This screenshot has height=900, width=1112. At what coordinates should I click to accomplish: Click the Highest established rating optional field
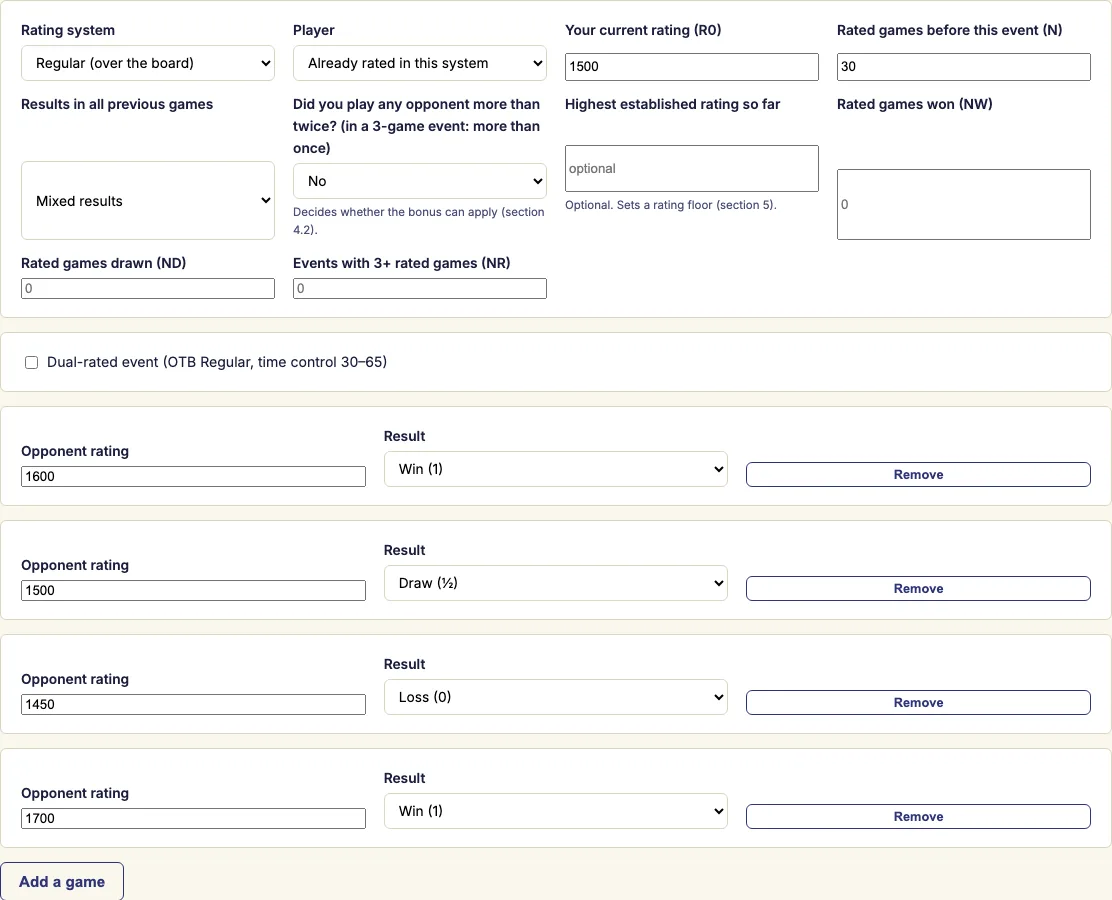tap(691, 168)
